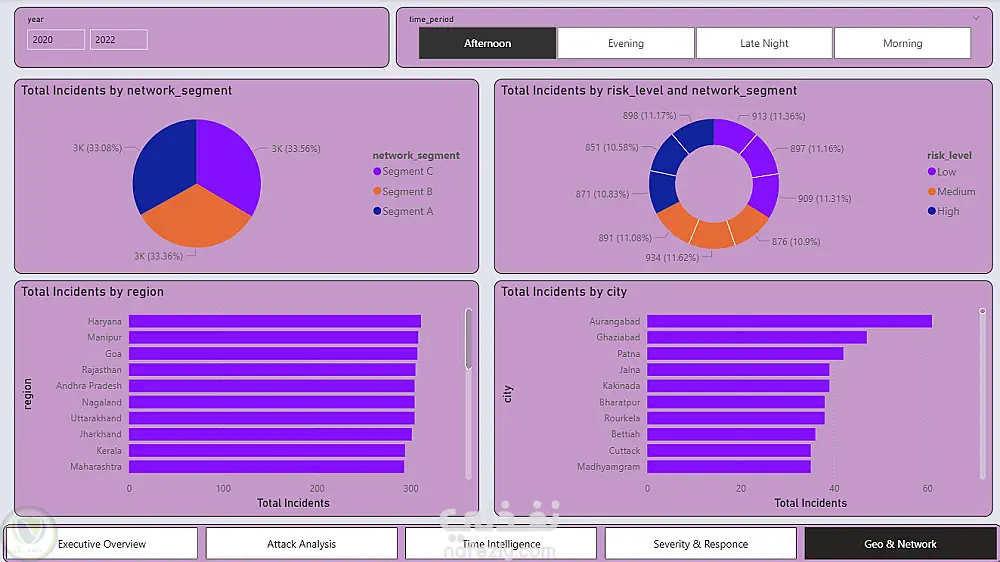This screenshot has height=562, width=1000.
Task: Switch to the Morning time period
Action: (x=902, y=43)
